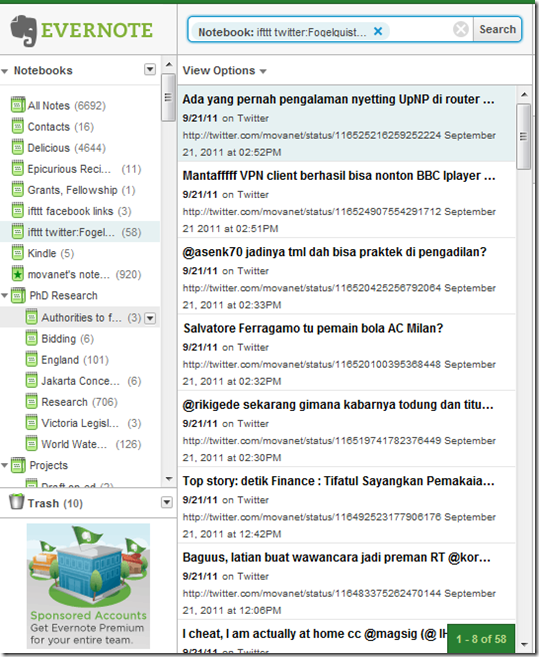Open the Baguus, latian buat wawancara note
Viewport: 539px width, 657px height.
click(x=347, y=582)
